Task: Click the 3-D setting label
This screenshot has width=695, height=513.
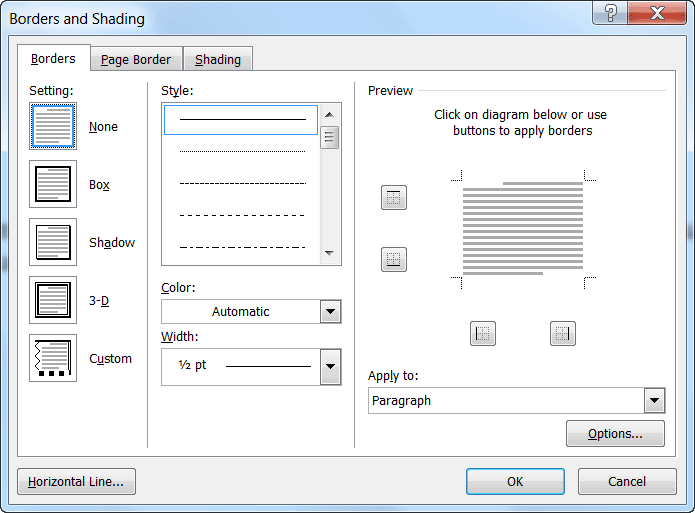Action: pyautogui.click(x=99, y=301)
